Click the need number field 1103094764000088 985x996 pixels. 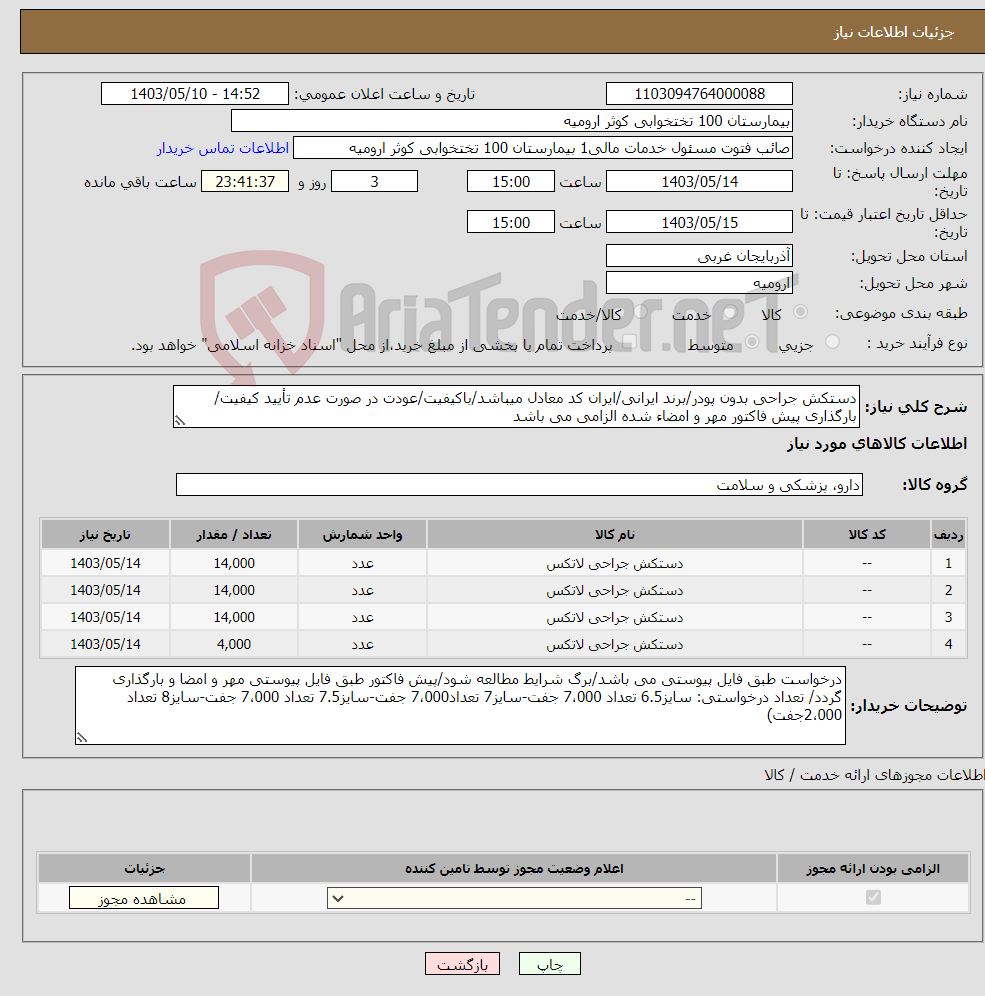pyautogui.click(x=699, y=94)
